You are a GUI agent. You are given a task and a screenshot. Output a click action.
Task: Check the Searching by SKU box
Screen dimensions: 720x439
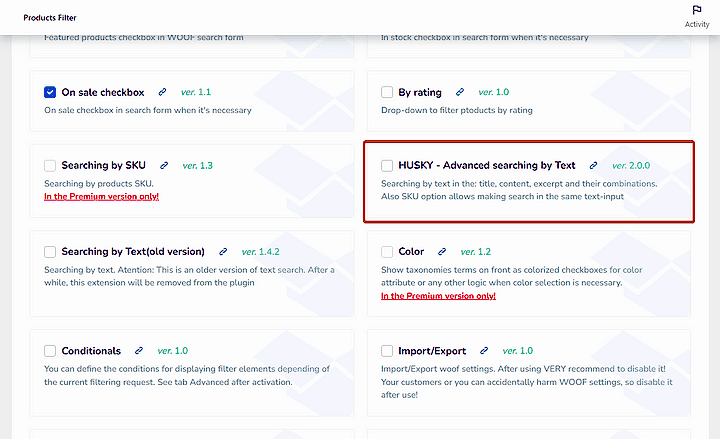point(50,166)
